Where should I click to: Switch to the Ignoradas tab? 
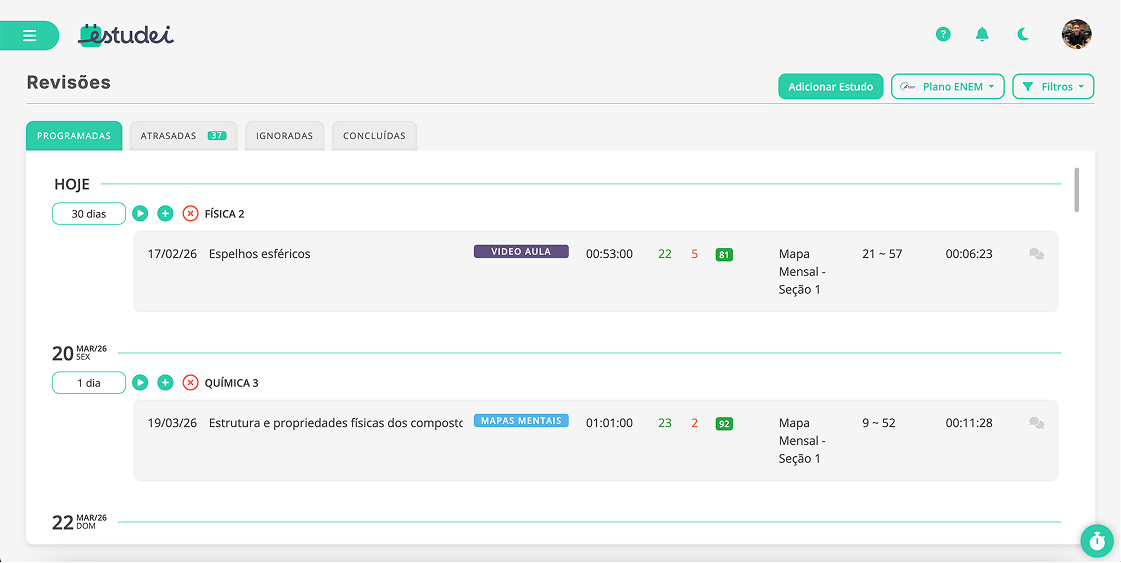pyautogui.click(x=285, y=136)
